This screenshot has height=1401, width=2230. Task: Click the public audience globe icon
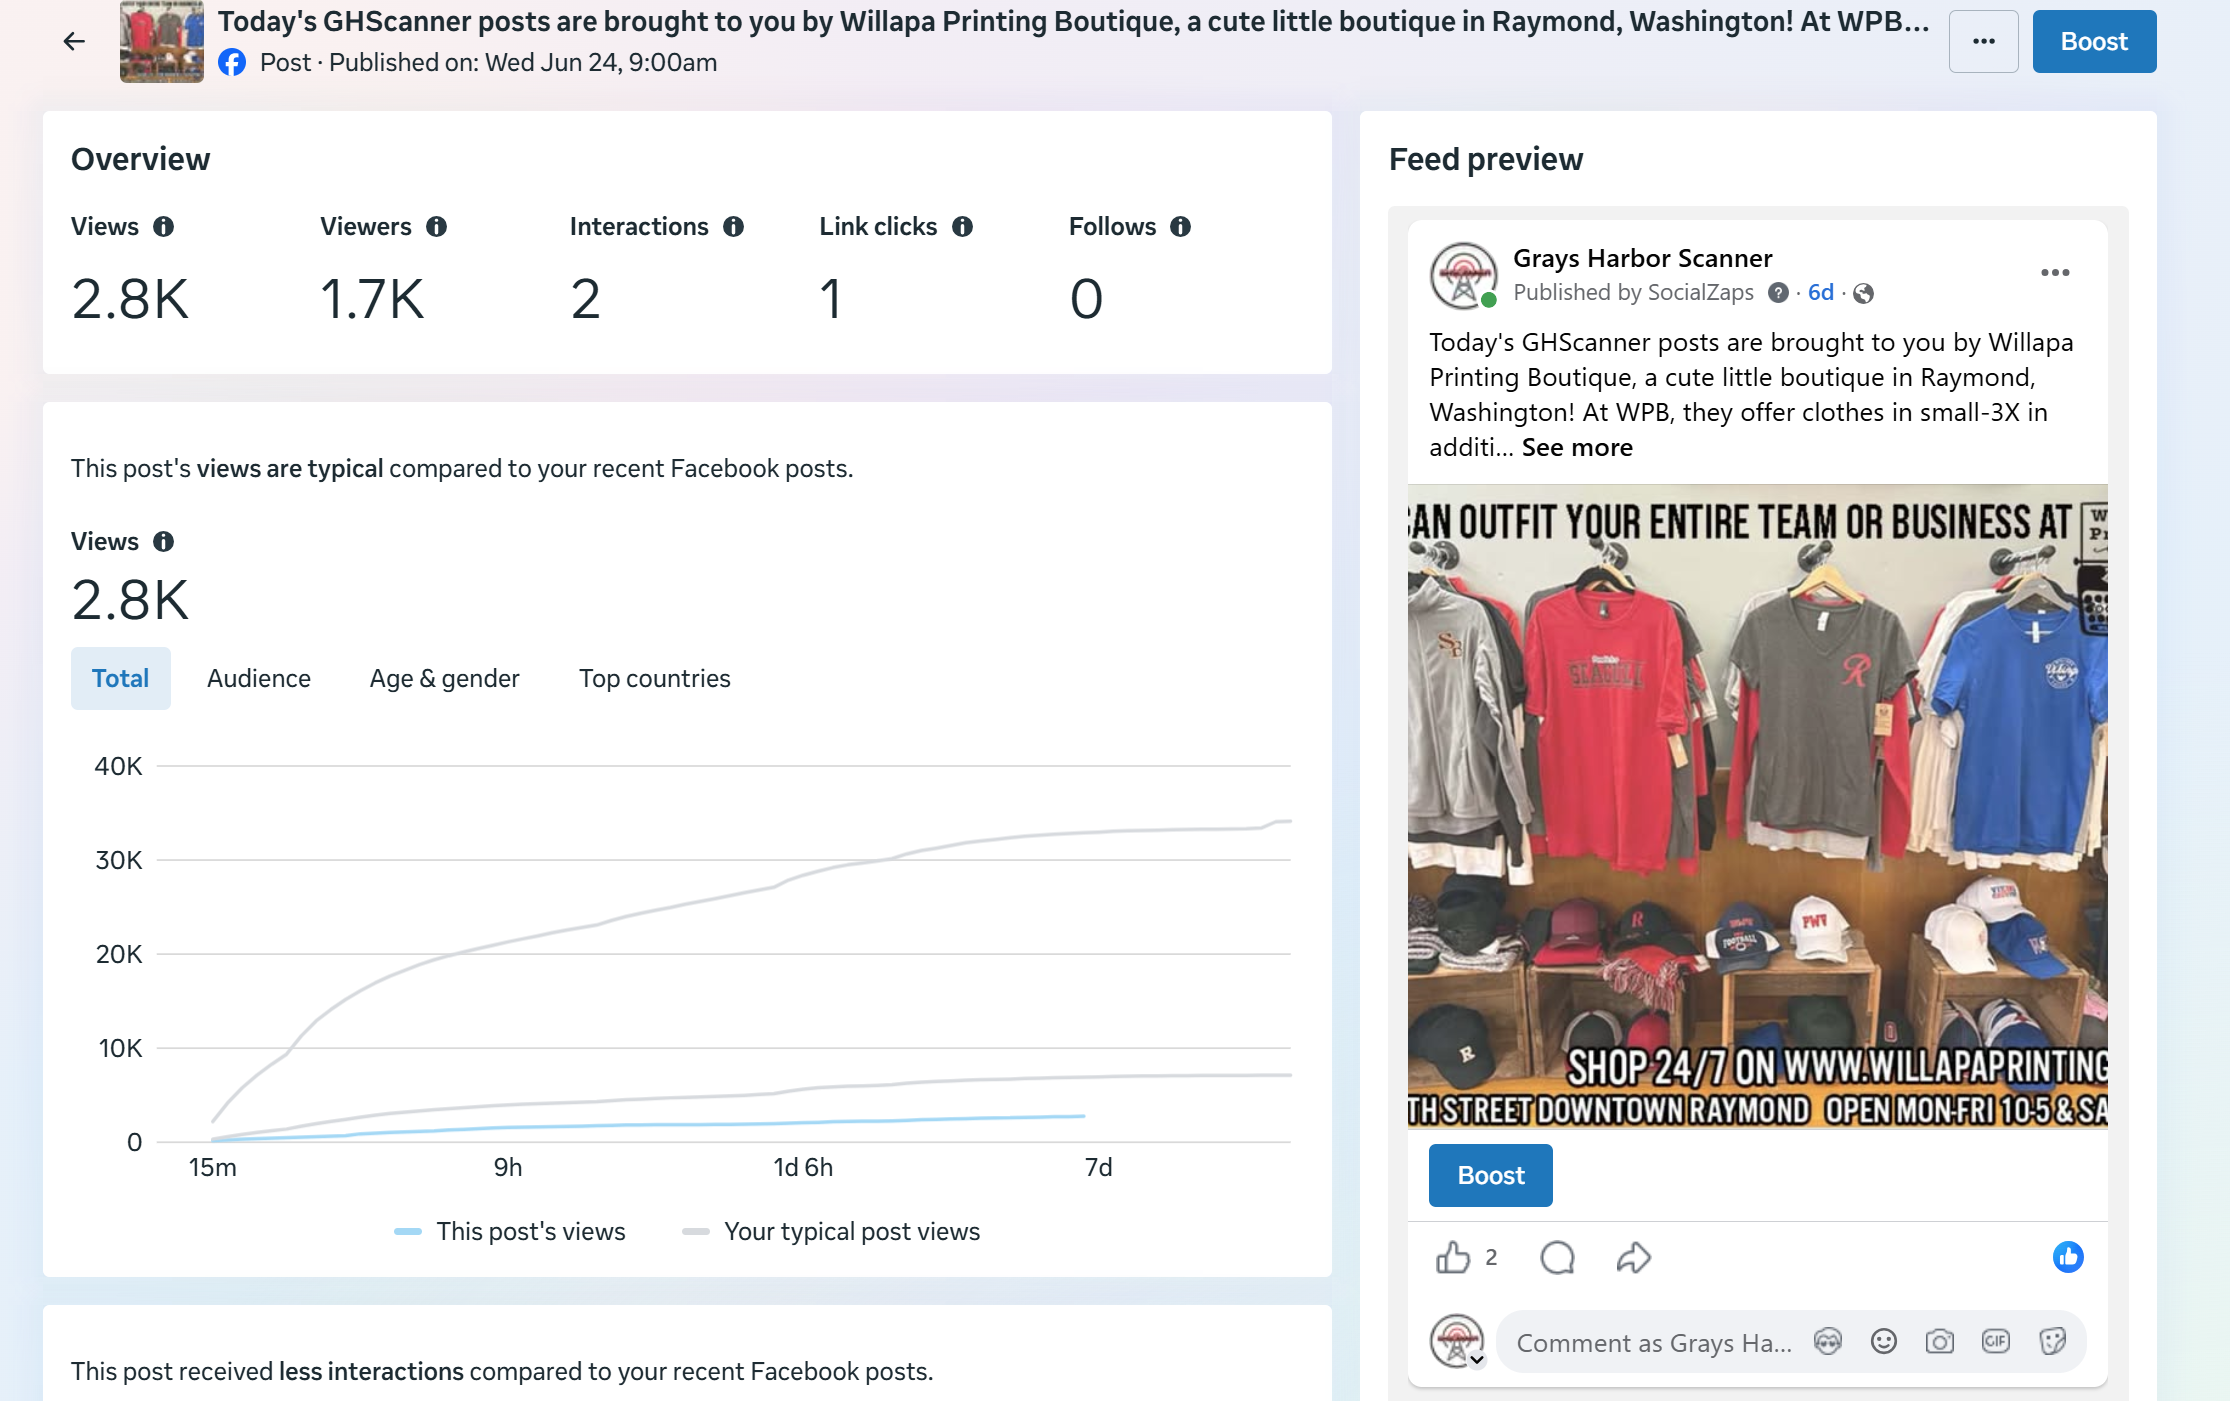pos(1863,293)
